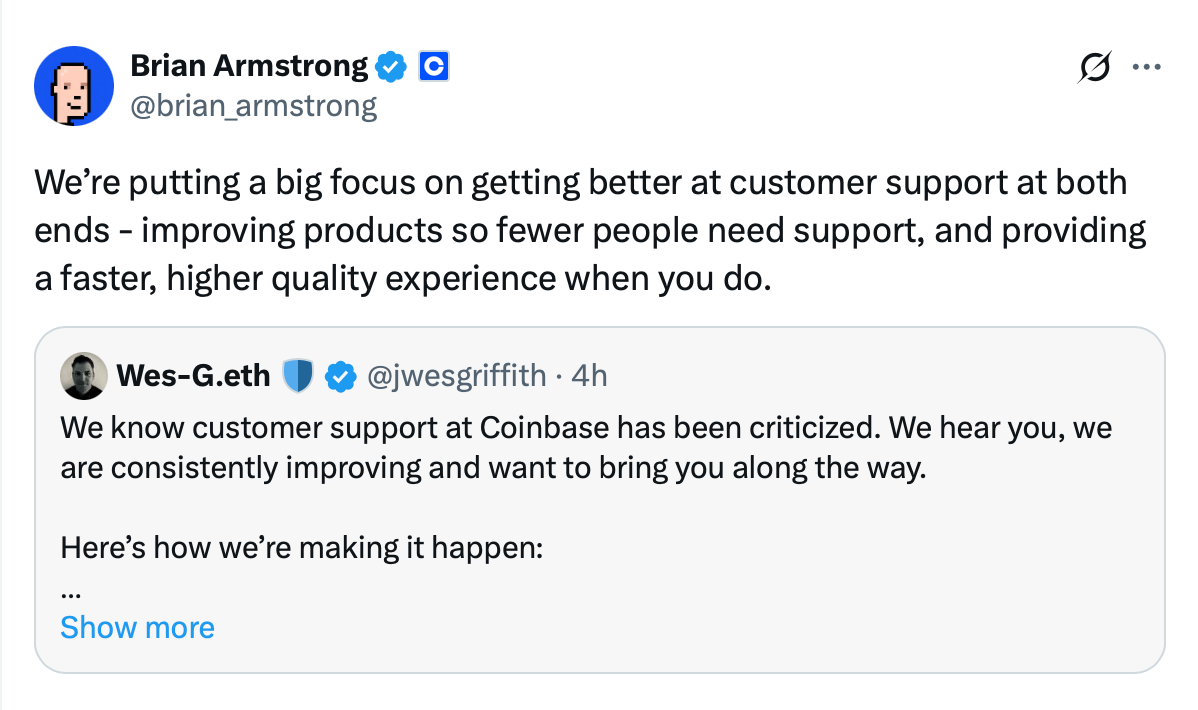This screenshot has height=710, width=1198.
Task: Click the truncation ellipsis above Show more
Action: (x=71, y=591)
